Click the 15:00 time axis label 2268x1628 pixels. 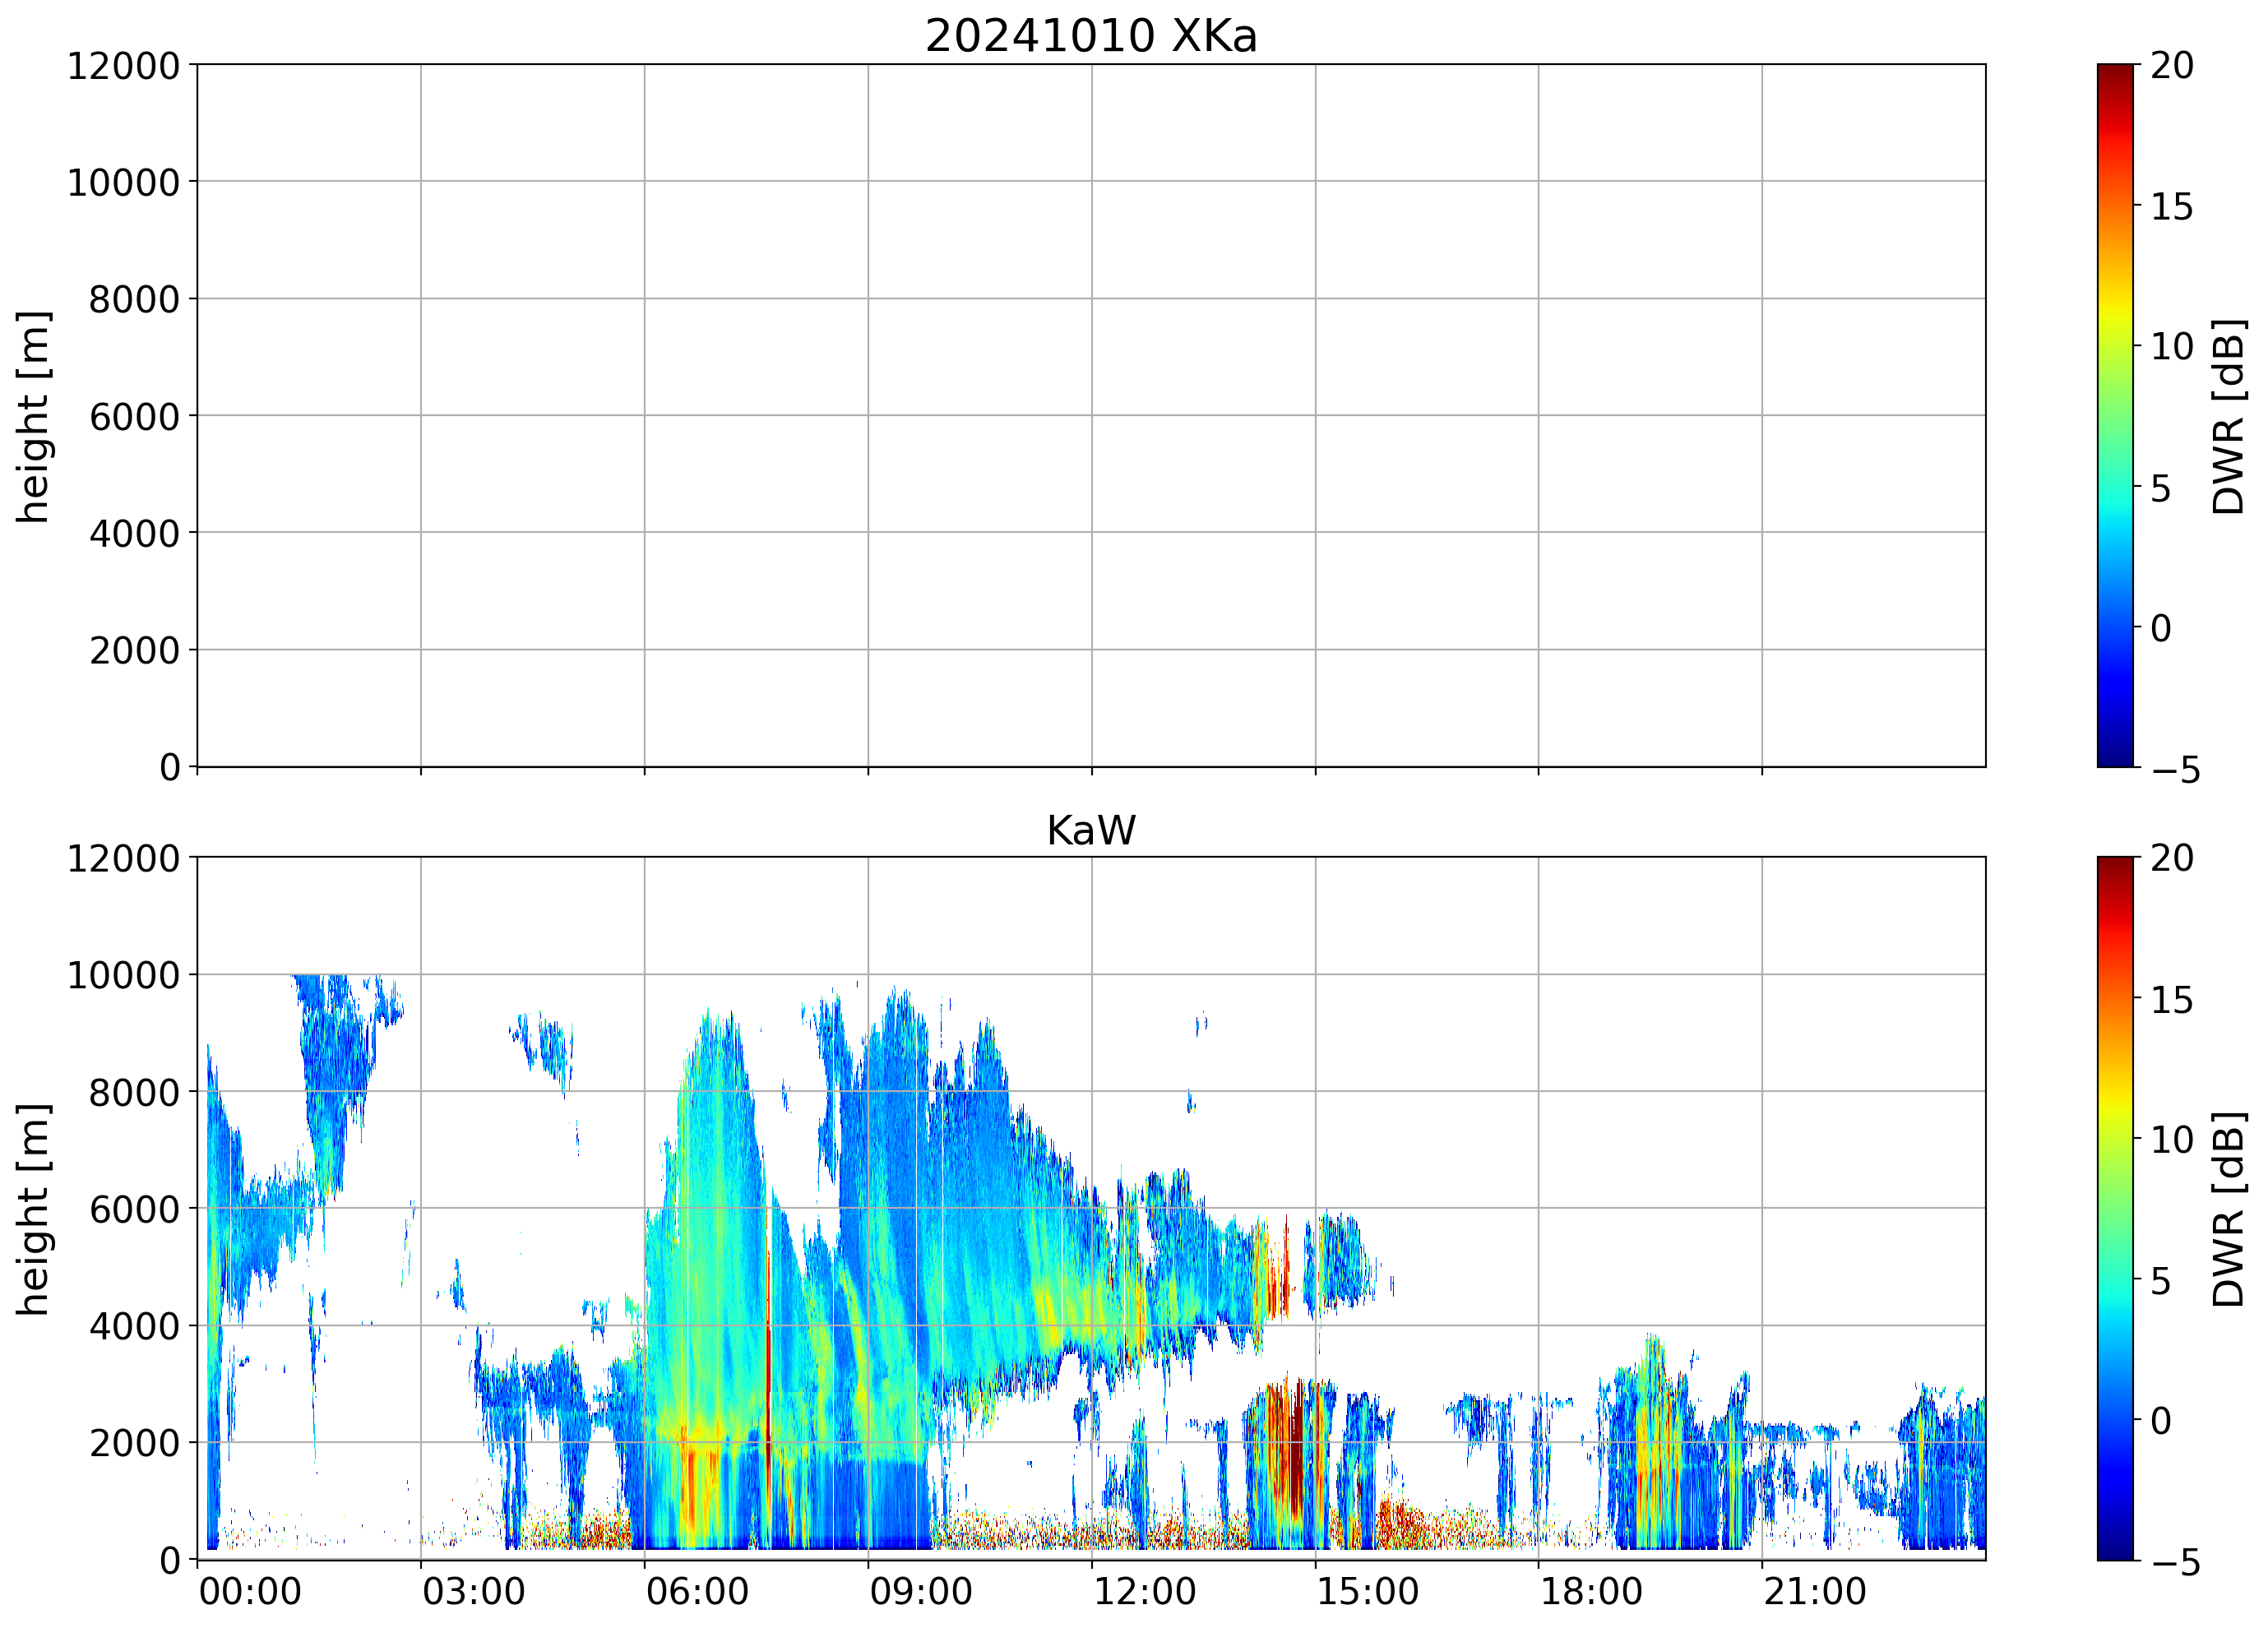(x=1367, y=1592)
